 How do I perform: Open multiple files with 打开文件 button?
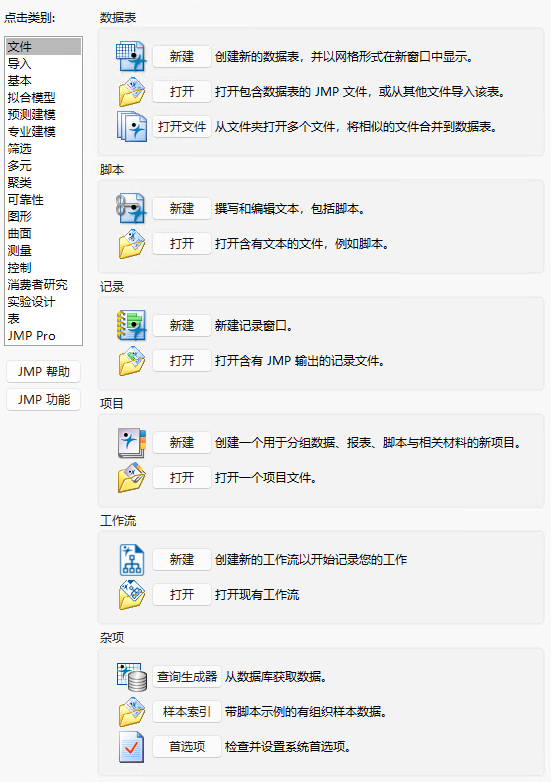[182, 127]
